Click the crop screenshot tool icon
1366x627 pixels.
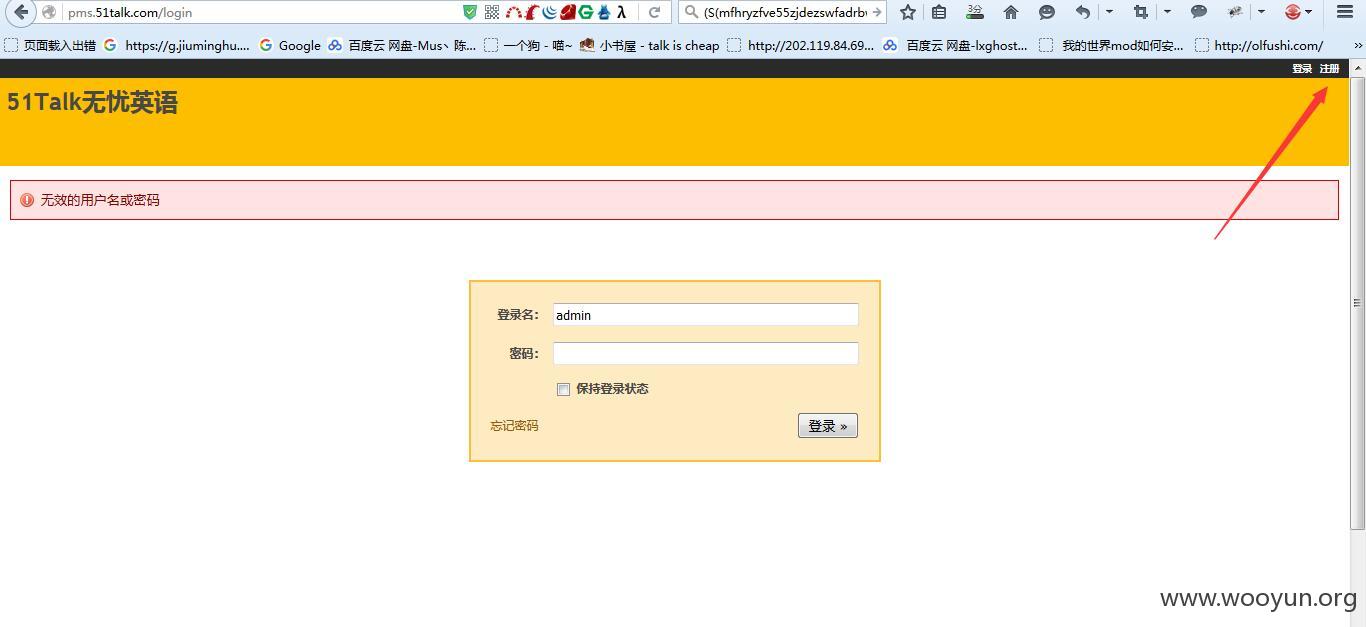(1140, 12)
